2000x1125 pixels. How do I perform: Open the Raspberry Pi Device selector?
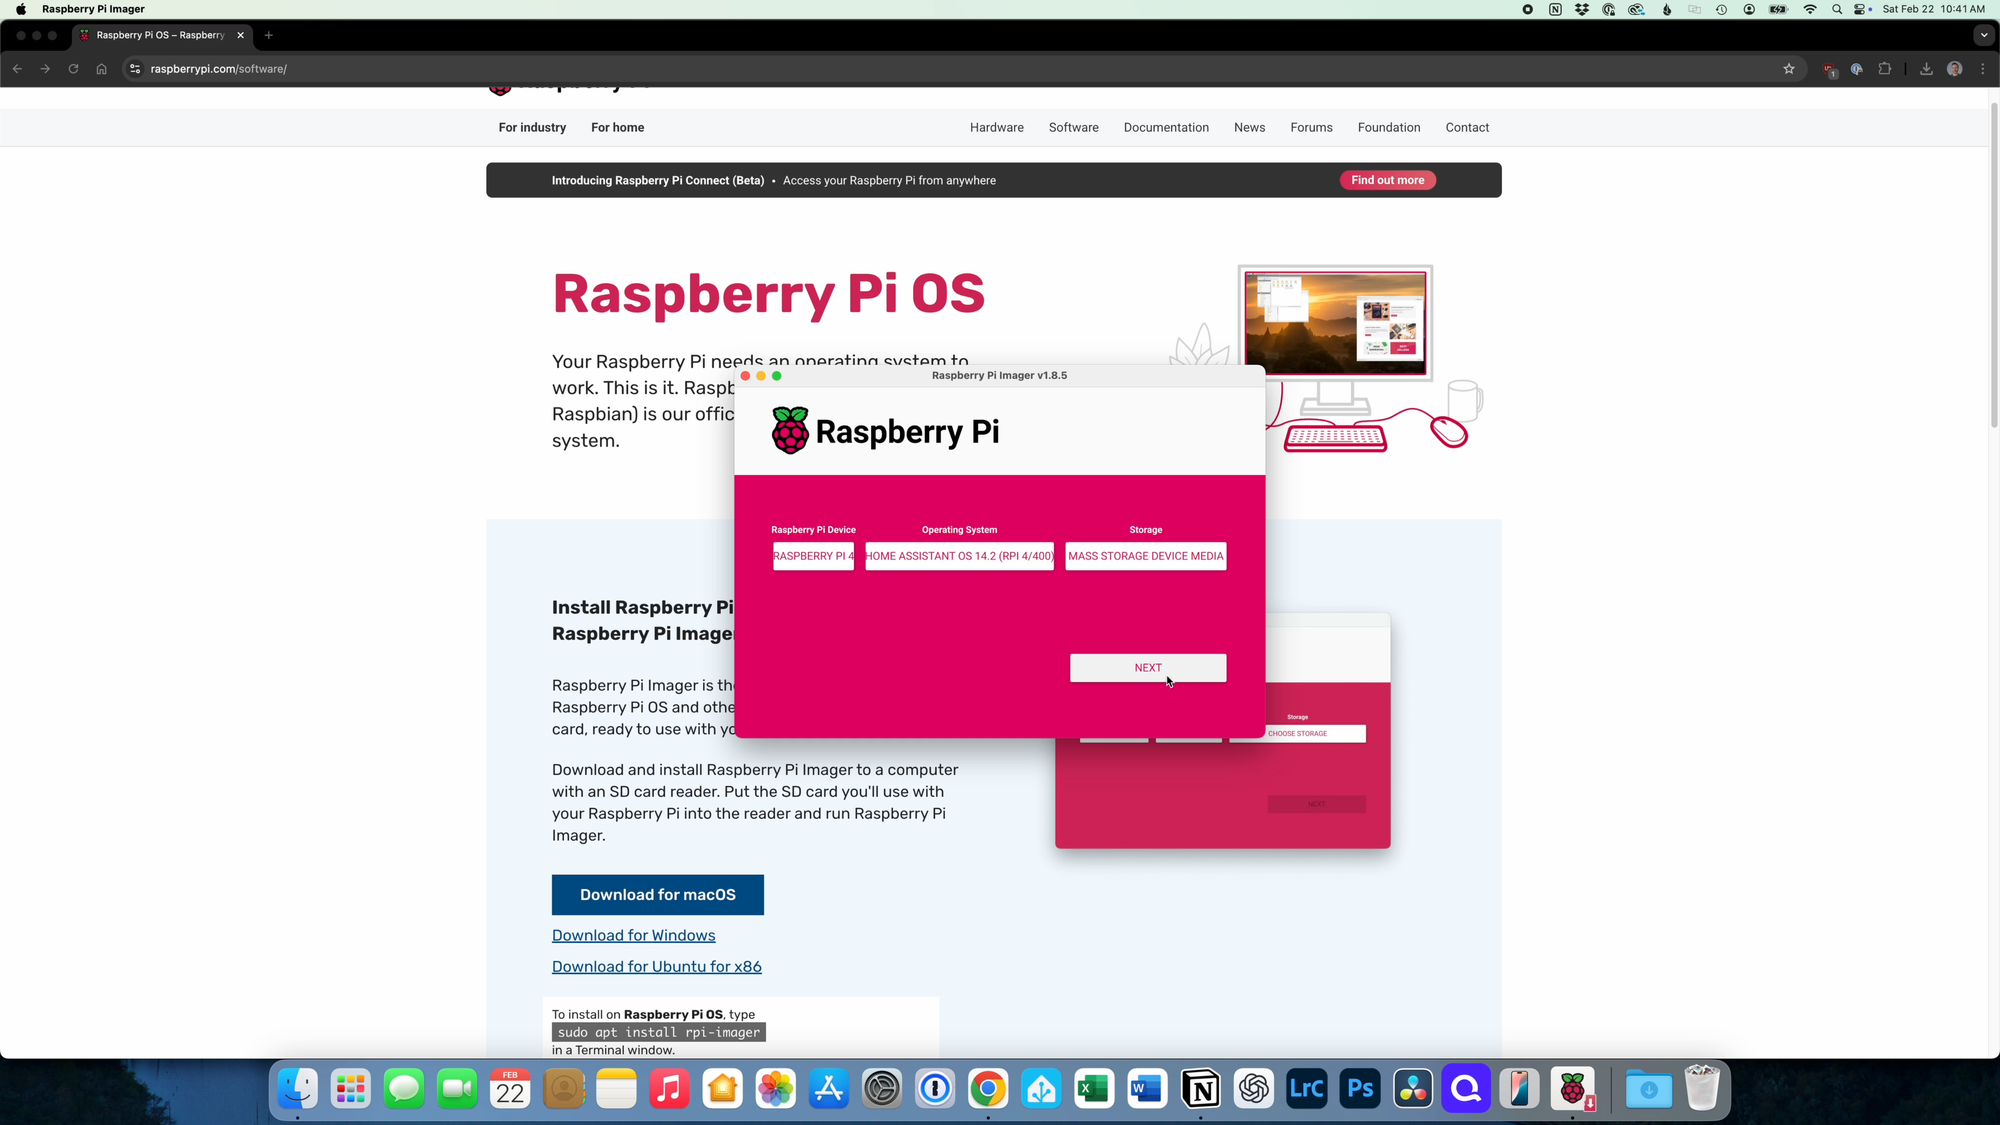pyautogui.click(x=813, y=556)
